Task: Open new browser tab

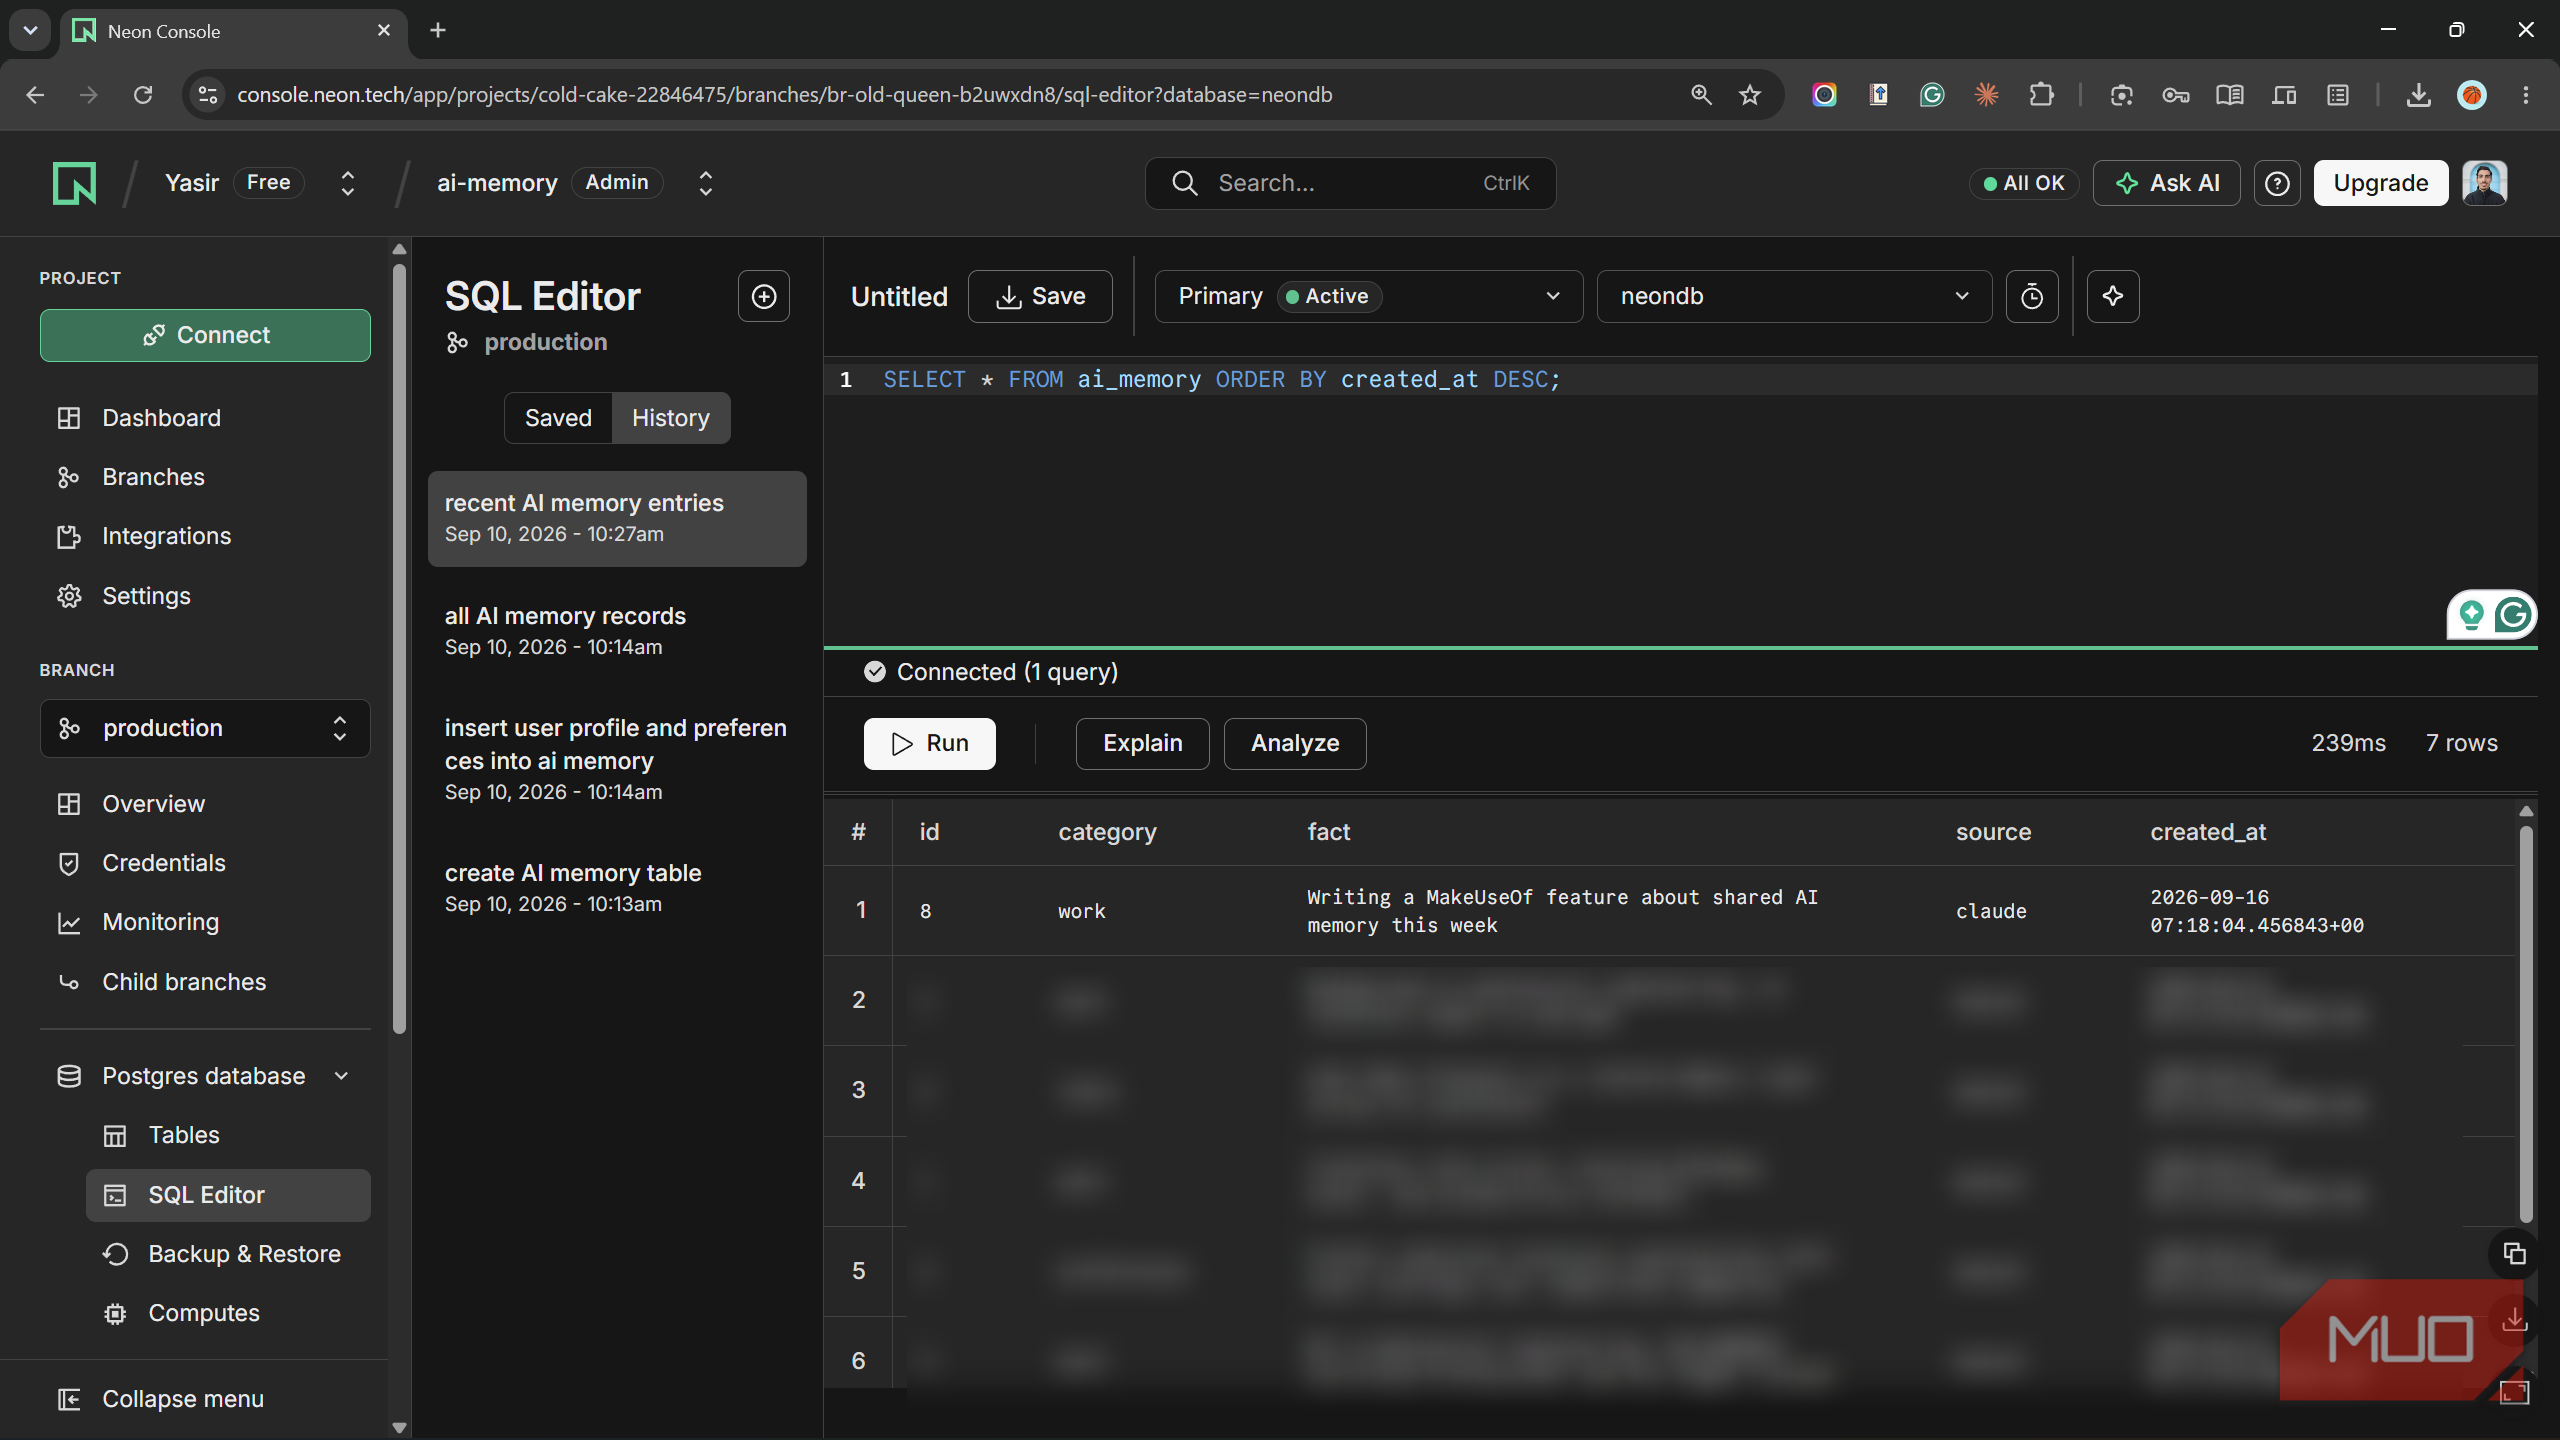Action: click(437, 30)
